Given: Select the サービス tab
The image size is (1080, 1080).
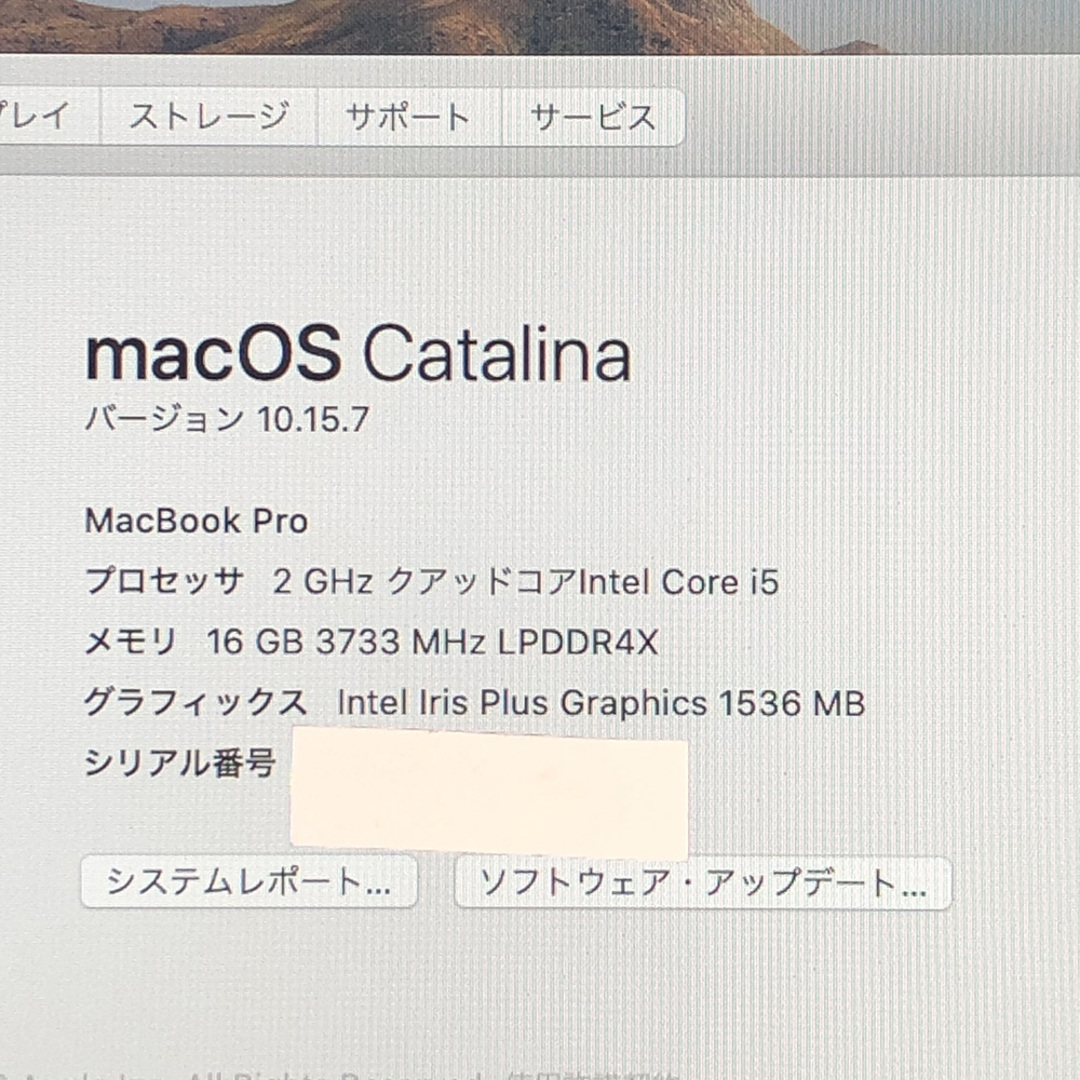Looking at the screenshot, I should (593, 116).
